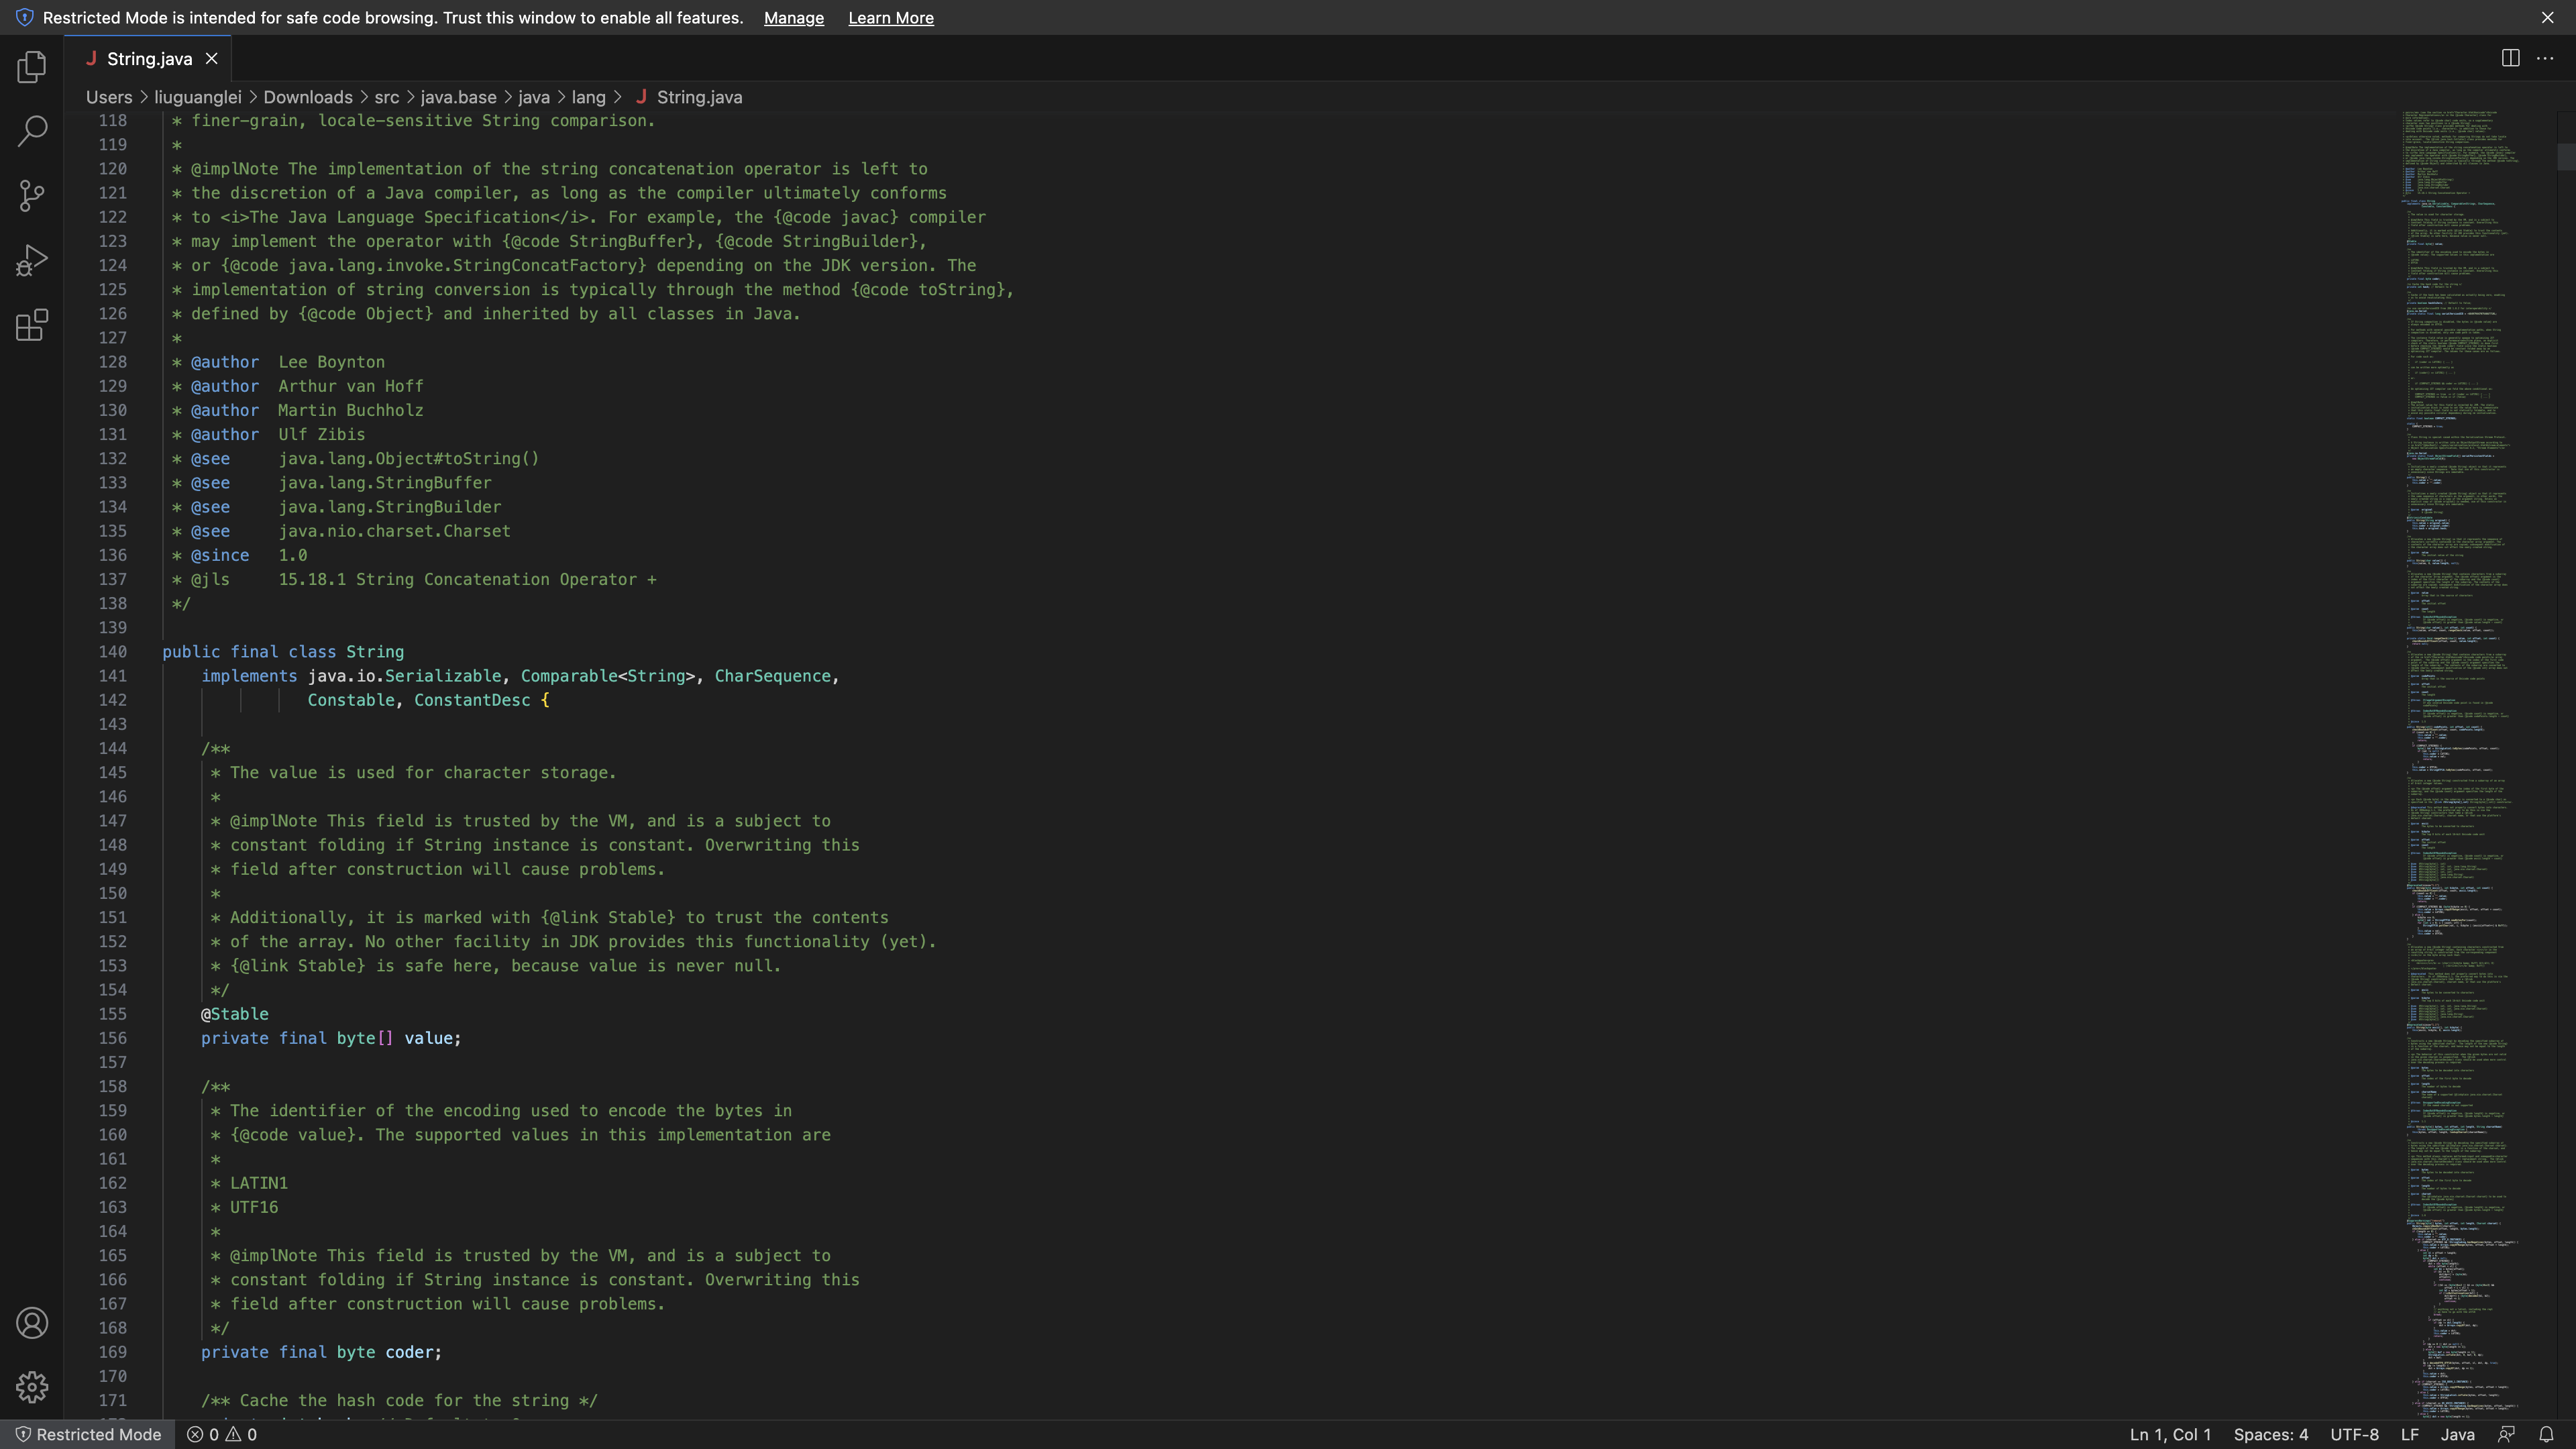Click the '@since 1.0' line
This screenshot has height=1449, width=2576.
(240, 555)
